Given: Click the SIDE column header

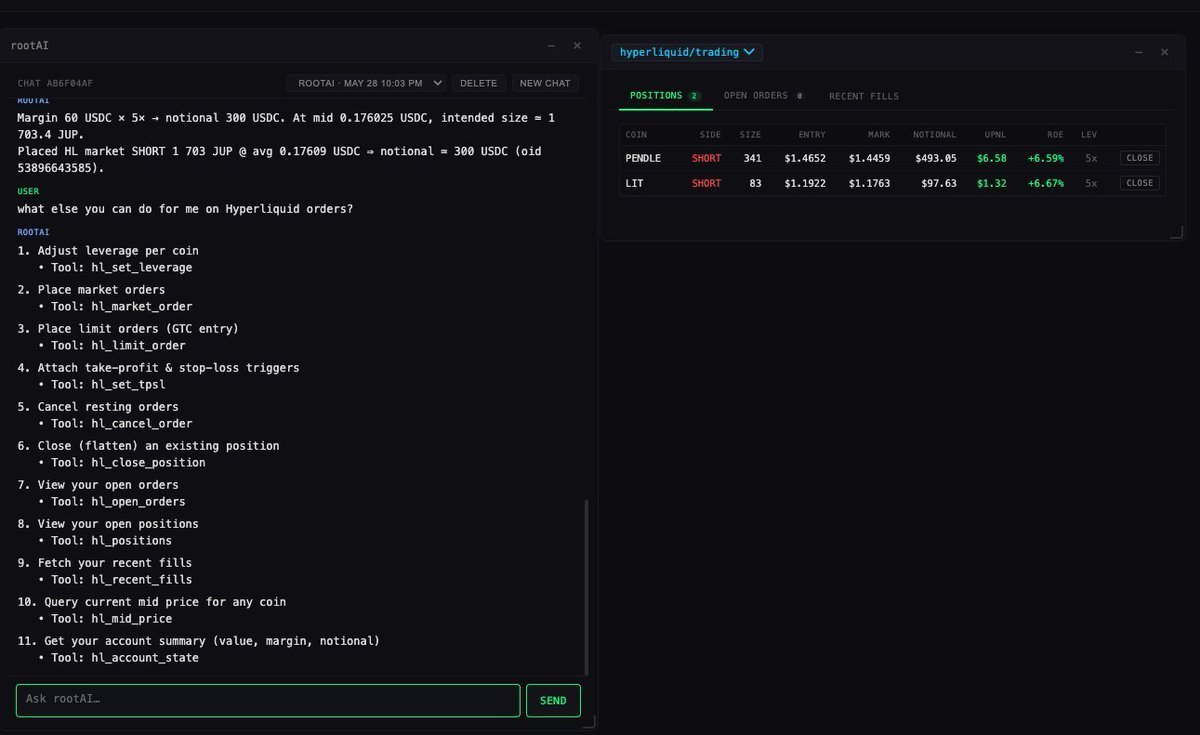Looking at the screenshot, I should pos(710,134).
